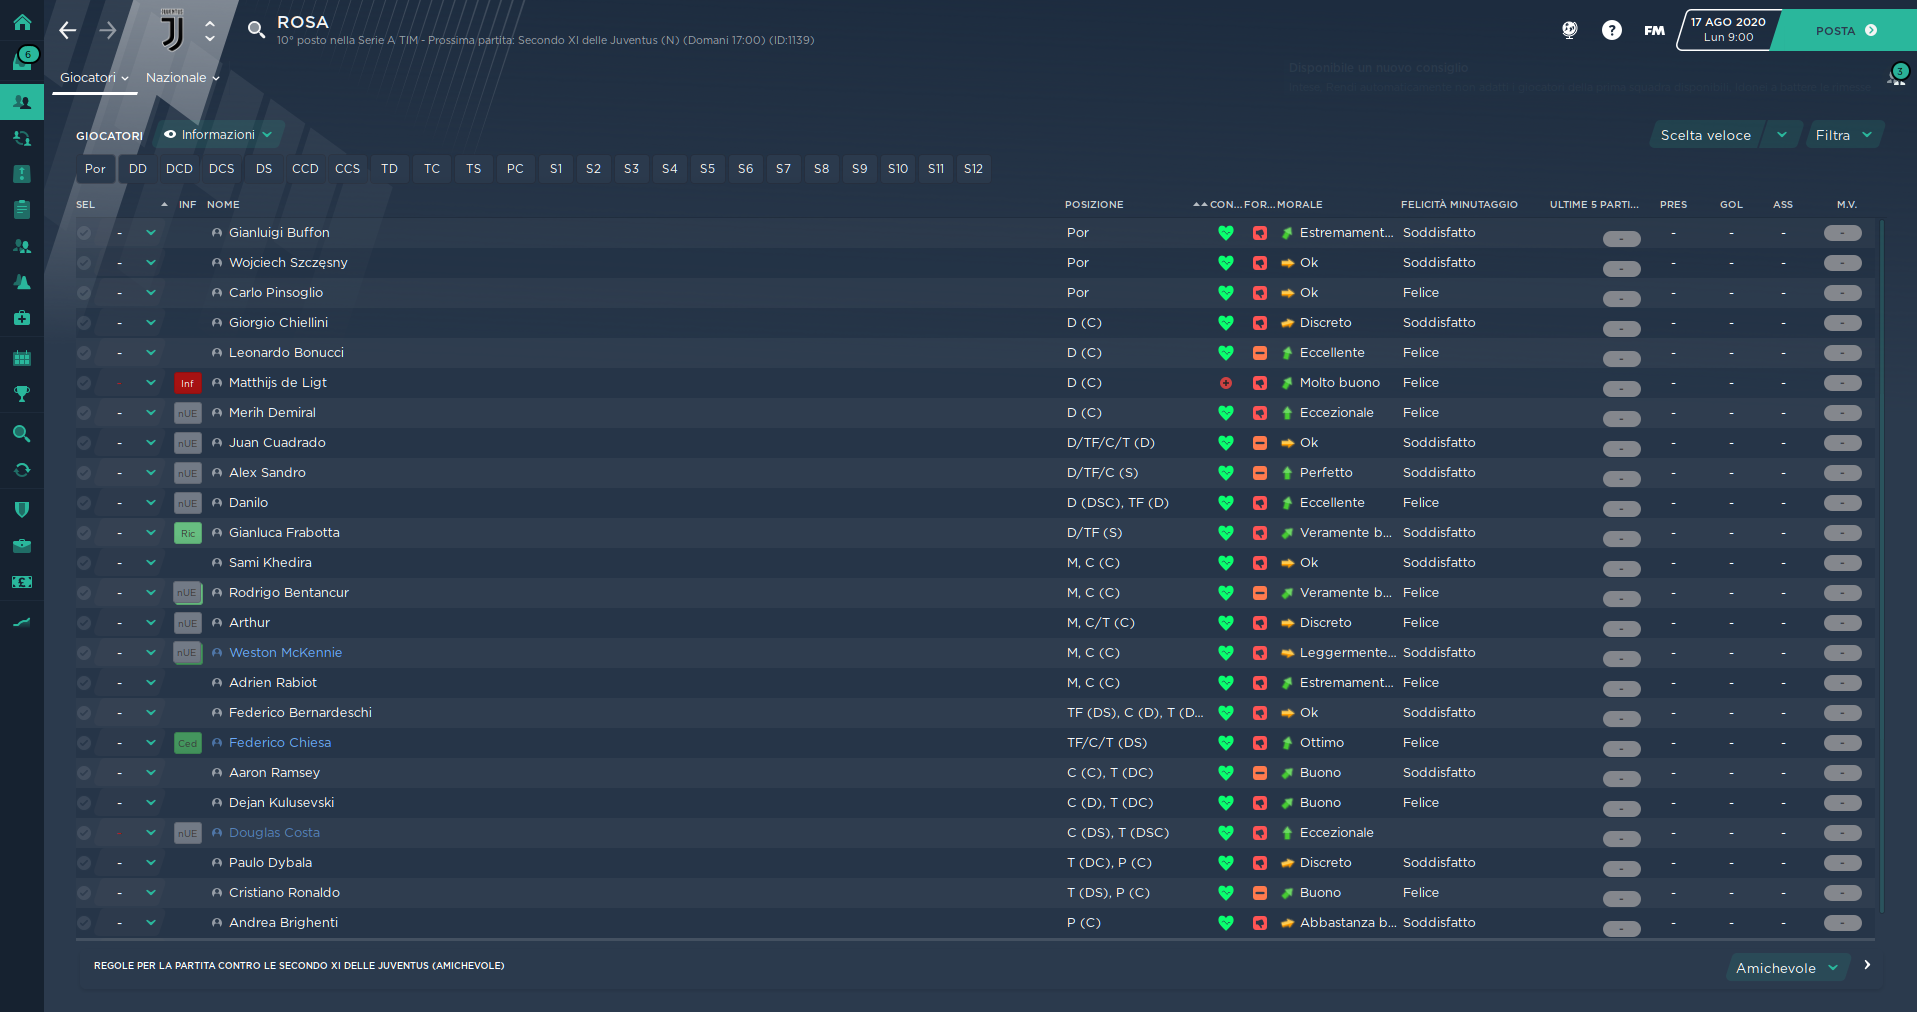The image size is (1917, 1012).
Task: Open the Club info shield icon
Action: tap(22, 510)
